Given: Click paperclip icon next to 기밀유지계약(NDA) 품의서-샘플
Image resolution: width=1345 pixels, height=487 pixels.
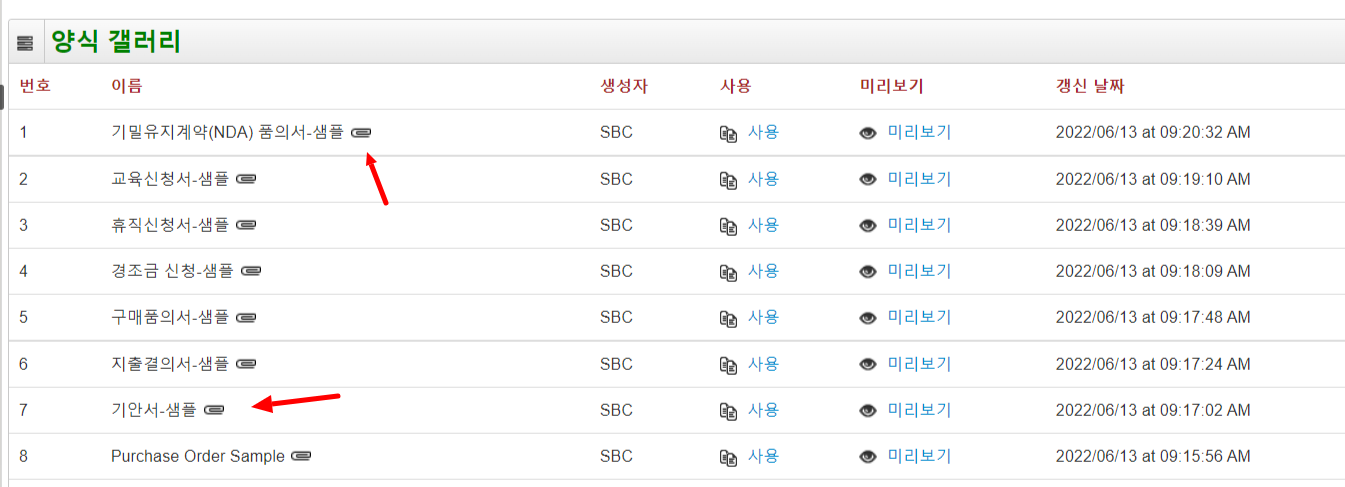Looking at the screenshot, I should [x=361, y=132].
